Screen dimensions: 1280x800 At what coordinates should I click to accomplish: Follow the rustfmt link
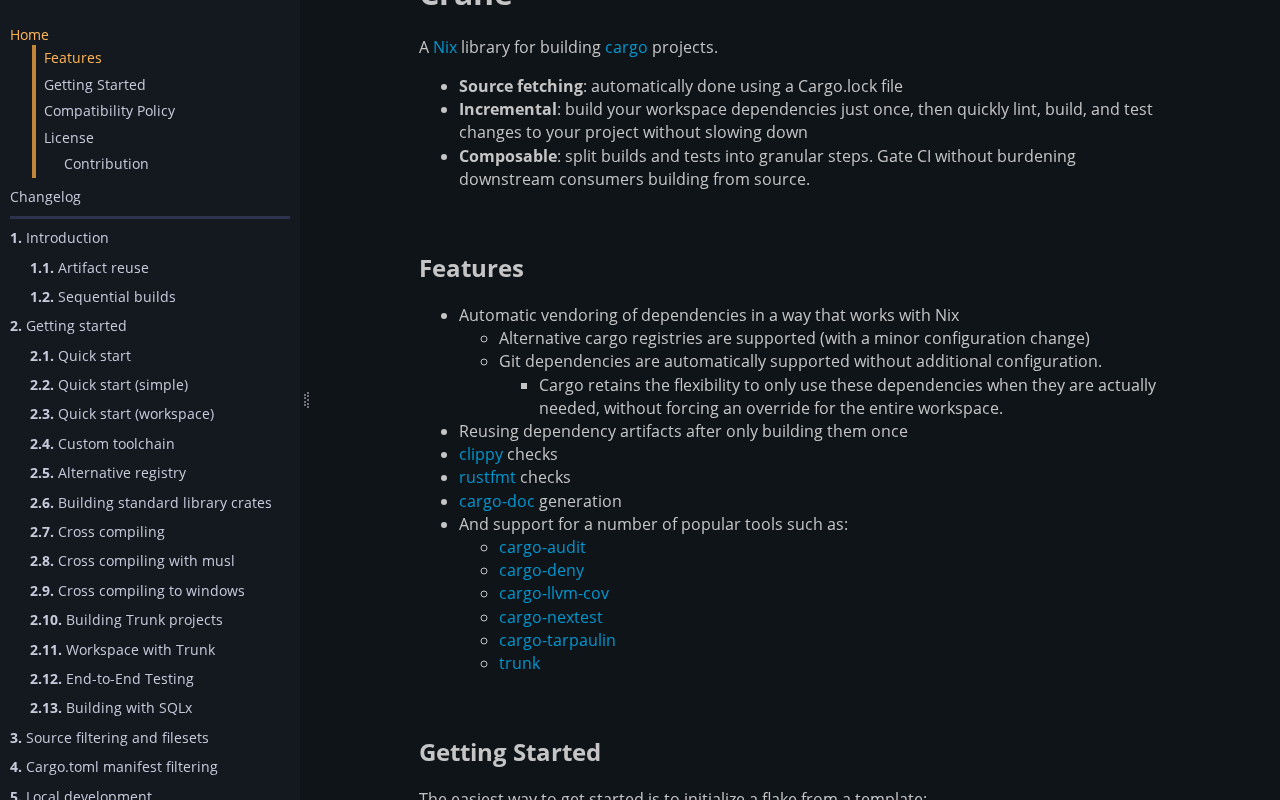487,477
